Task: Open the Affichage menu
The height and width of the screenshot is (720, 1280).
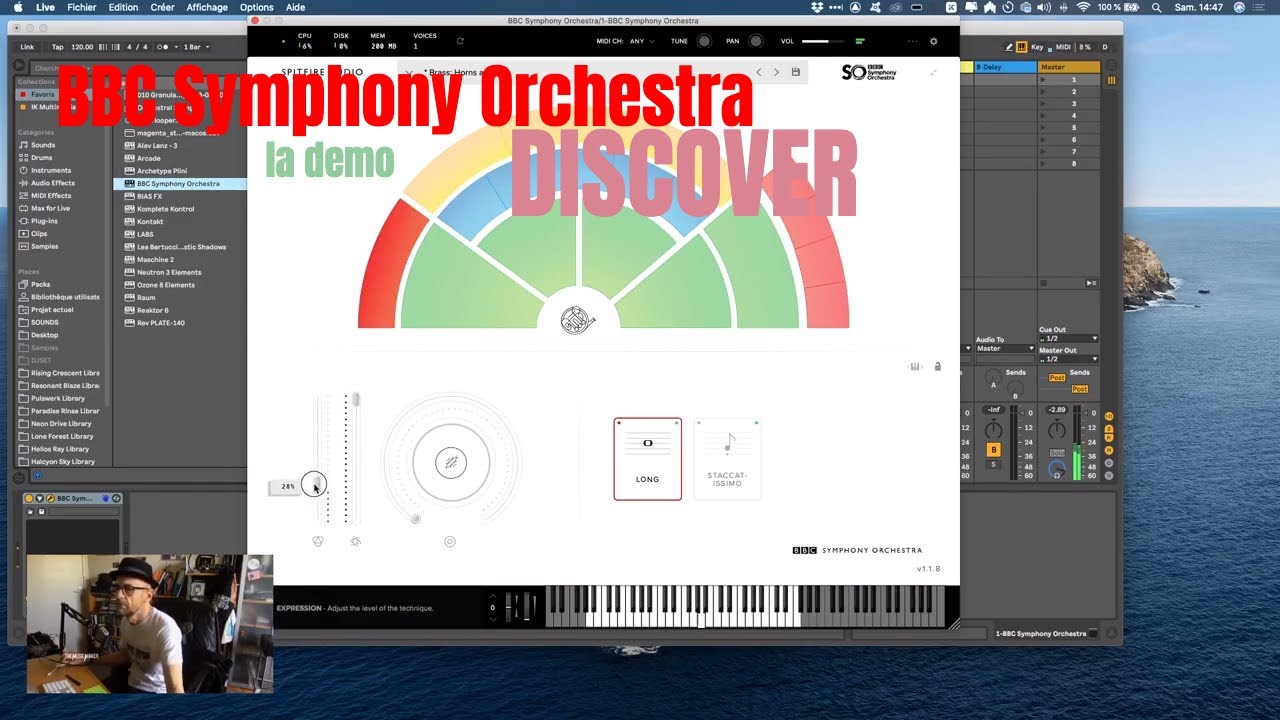Action: click(207, 7)
